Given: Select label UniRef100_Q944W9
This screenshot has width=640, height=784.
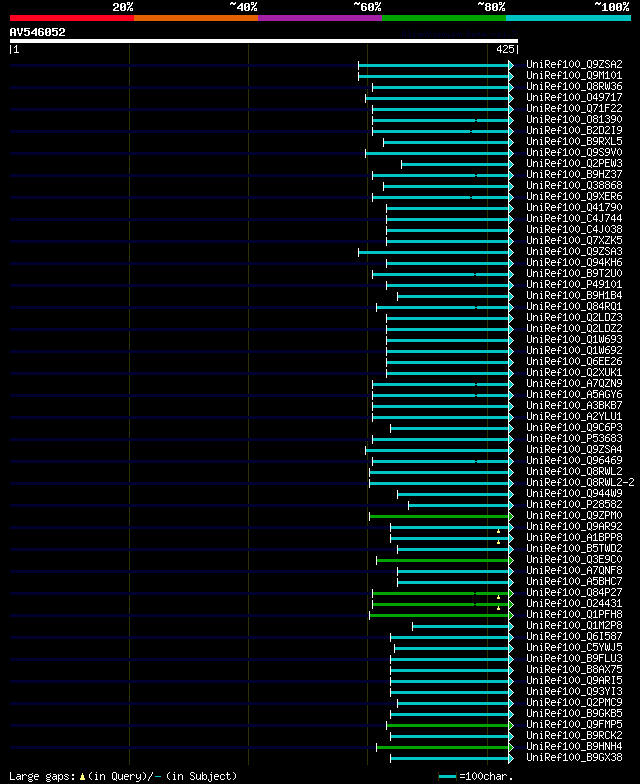Looking at the screenshot, I should tap(574, 494).
